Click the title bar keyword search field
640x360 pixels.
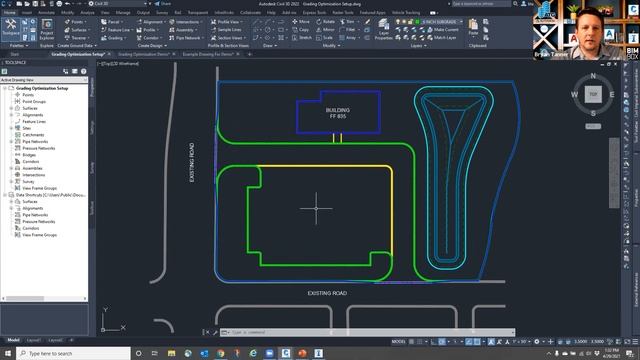(481, 4)
